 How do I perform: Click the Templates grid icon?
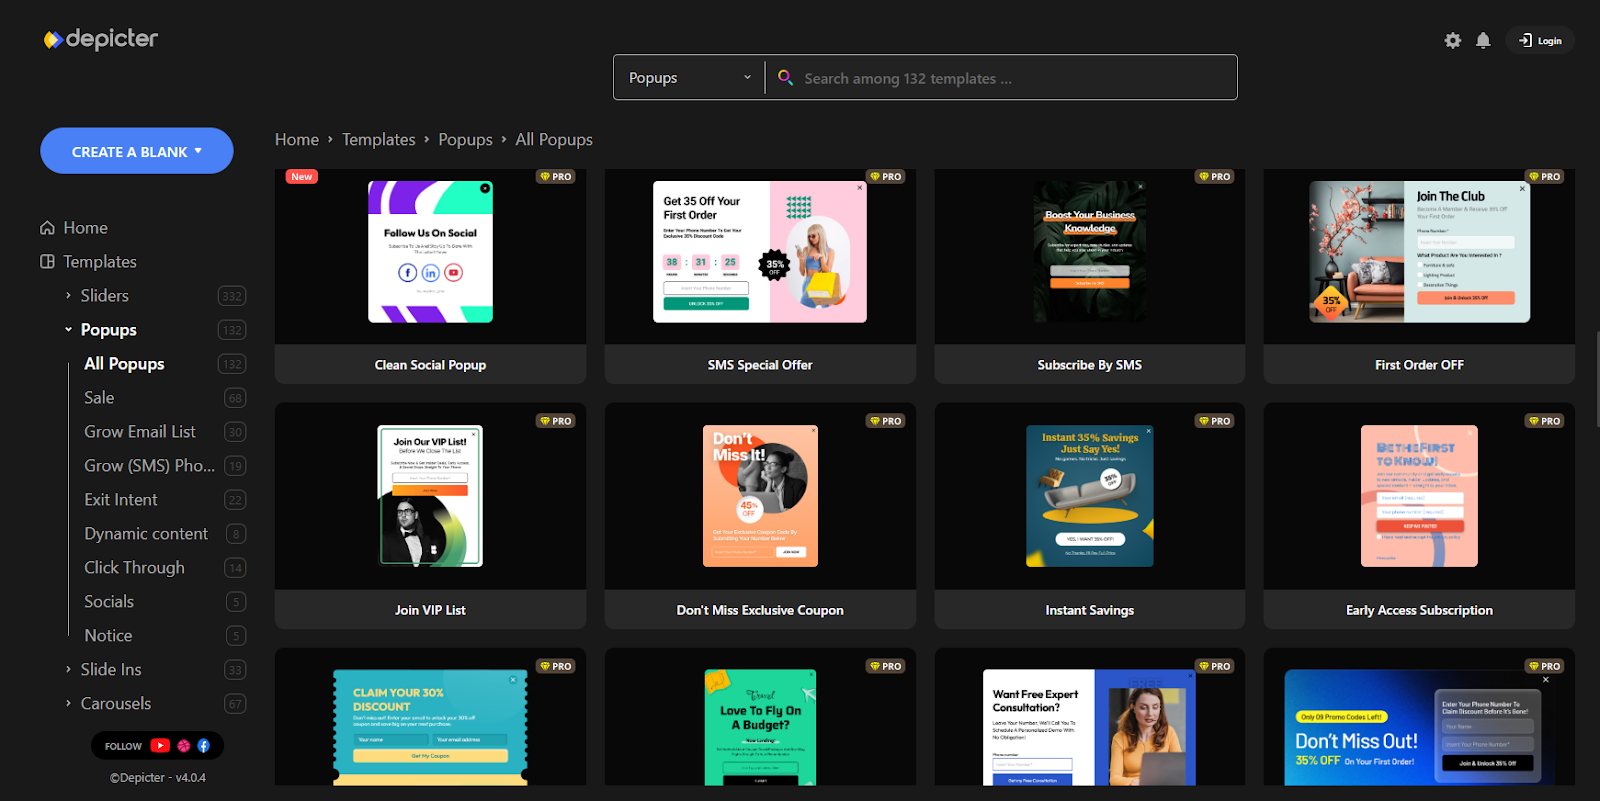[47, 261]
